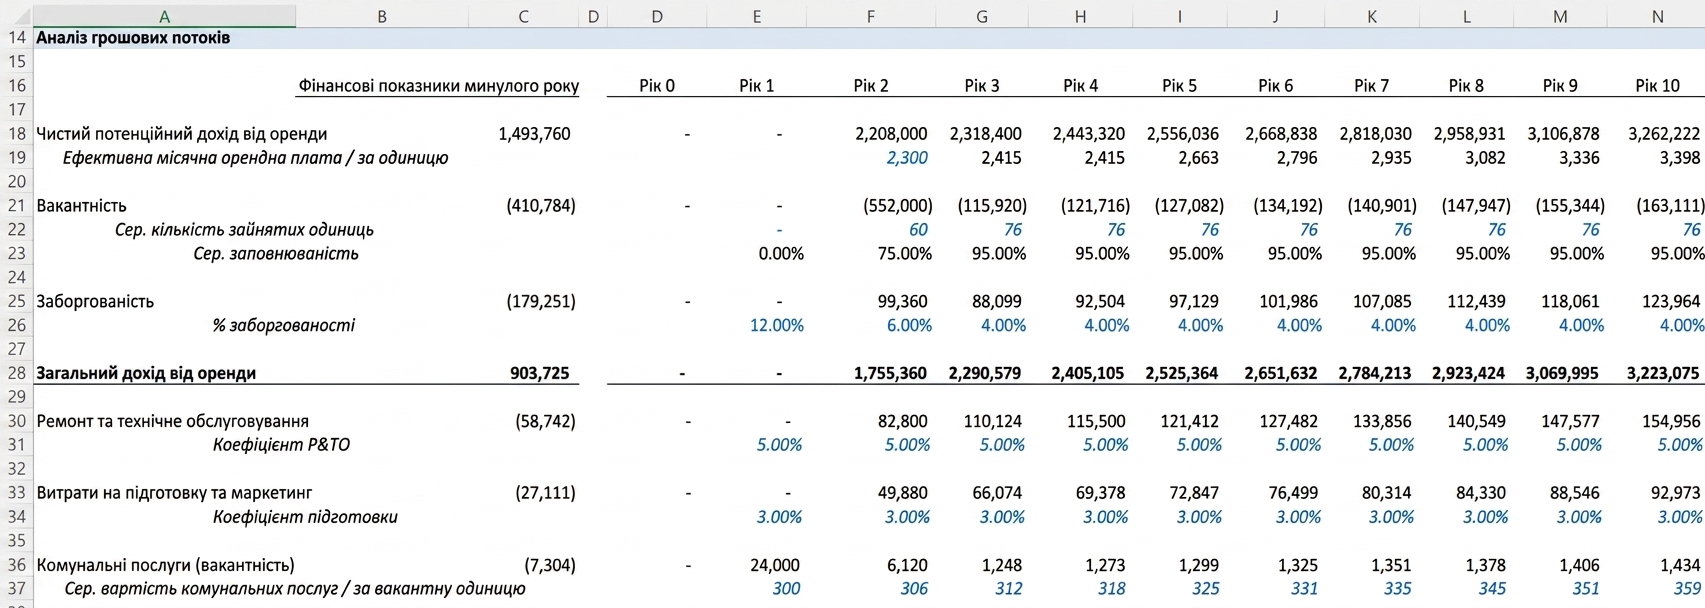Screen dimensions: 1705x608
Task: Select column B header
Action: 381,16
